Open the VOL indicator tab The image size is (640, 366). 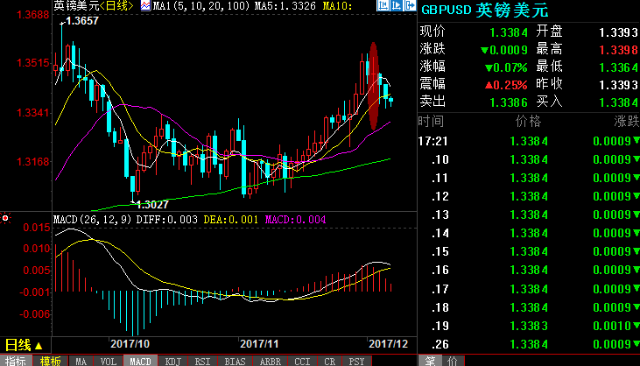(108, 361)
